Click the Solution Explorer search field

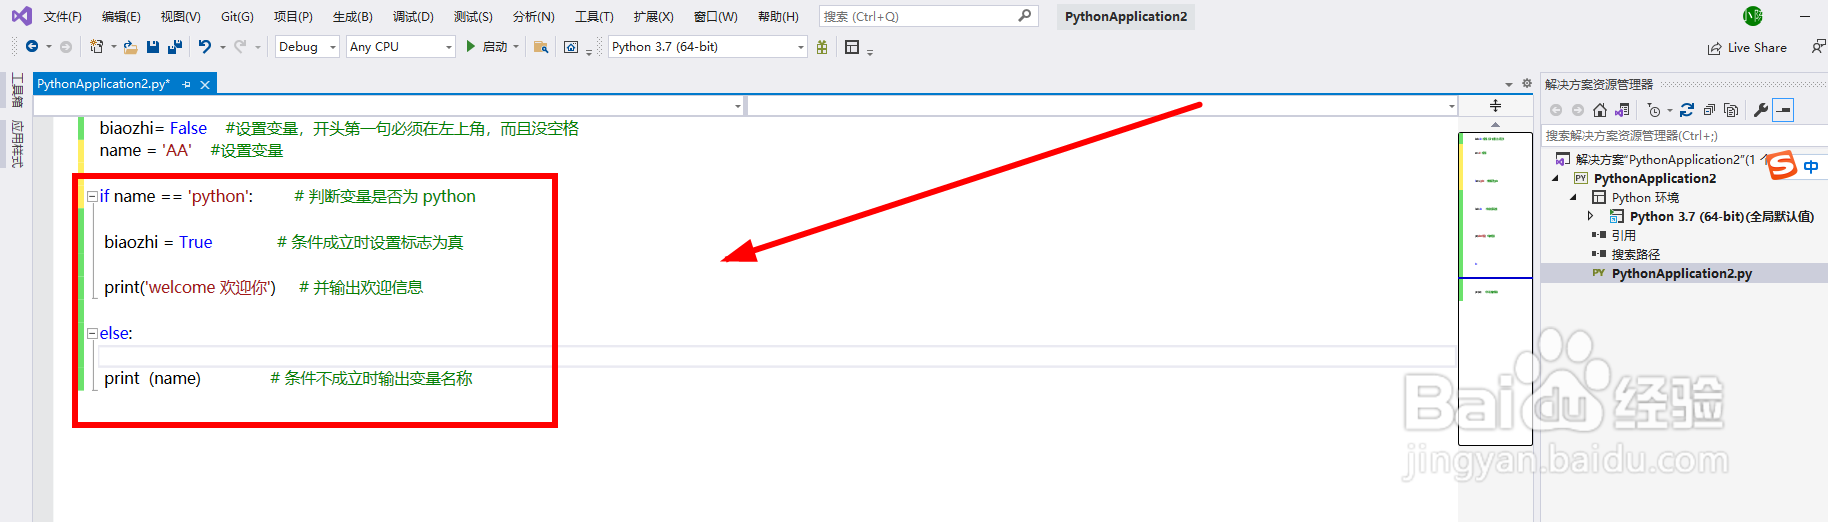pos(1684,135)
